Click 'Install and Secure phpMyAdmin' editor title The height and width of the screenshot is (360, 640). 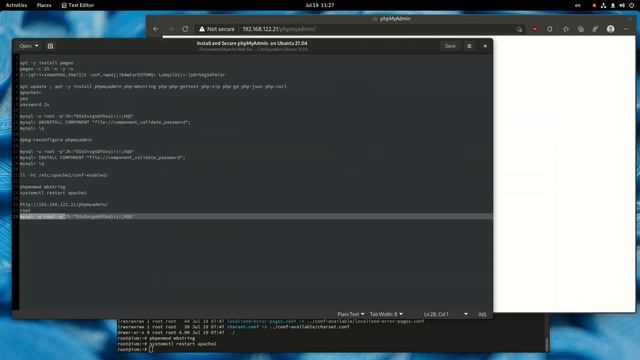coord(252,43)
